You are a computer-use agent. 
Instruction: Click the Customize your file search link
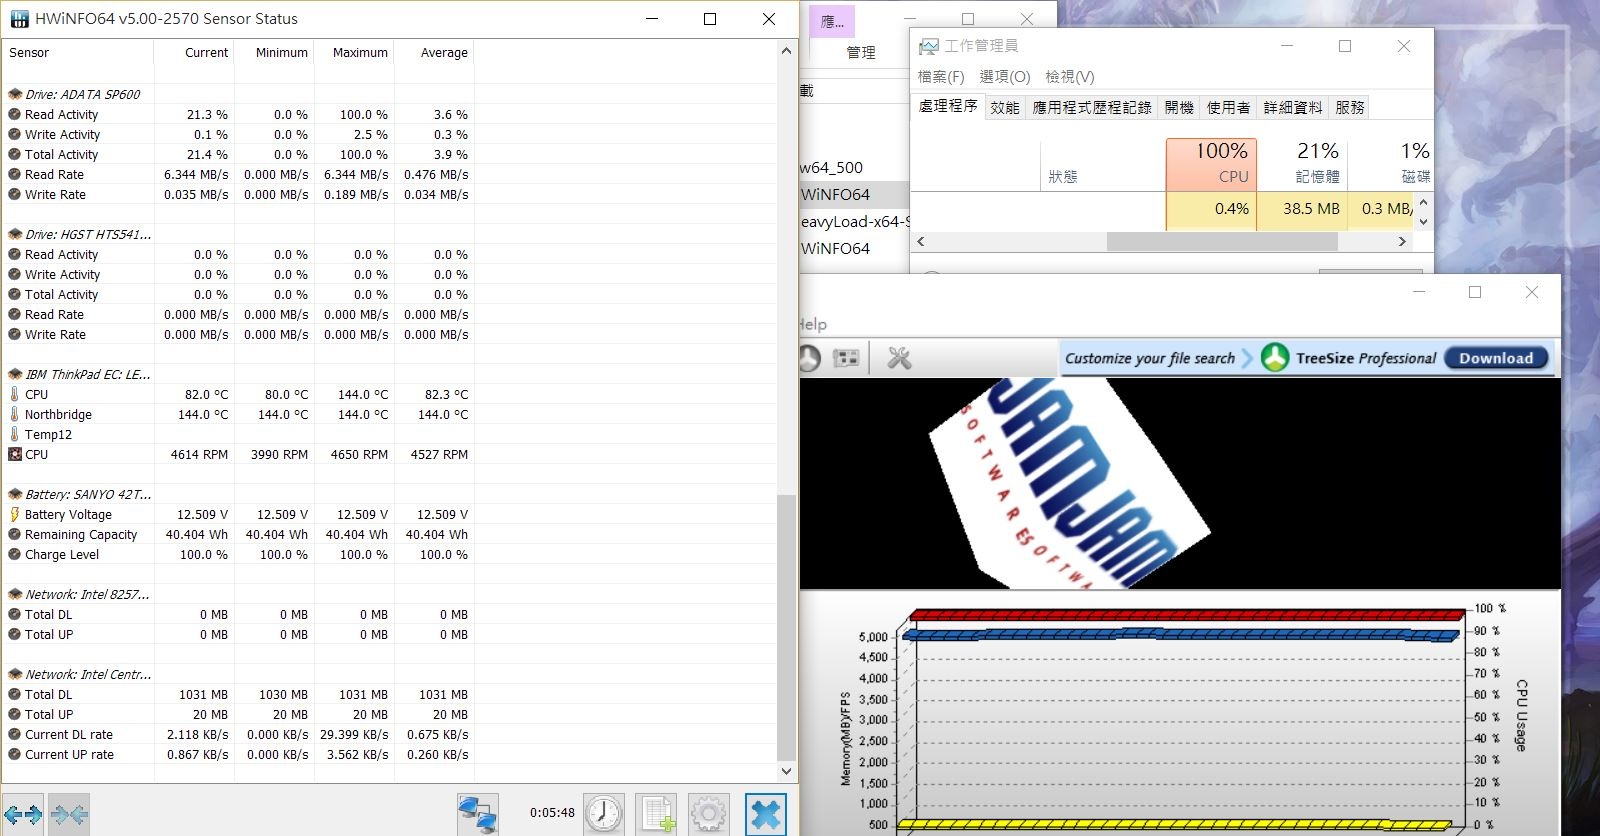(1150, 358)
